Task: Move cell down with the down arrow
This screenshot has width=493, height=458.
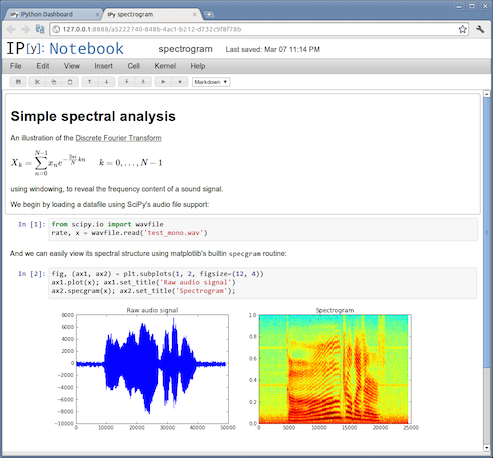Action: (x=107, y=82)
